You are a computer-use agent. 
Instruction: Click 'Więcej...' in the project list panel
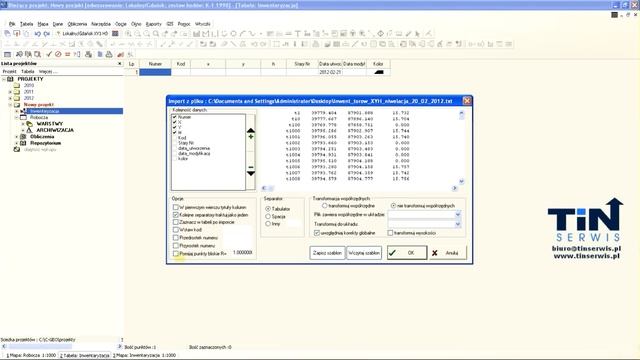tap(48, 71)
